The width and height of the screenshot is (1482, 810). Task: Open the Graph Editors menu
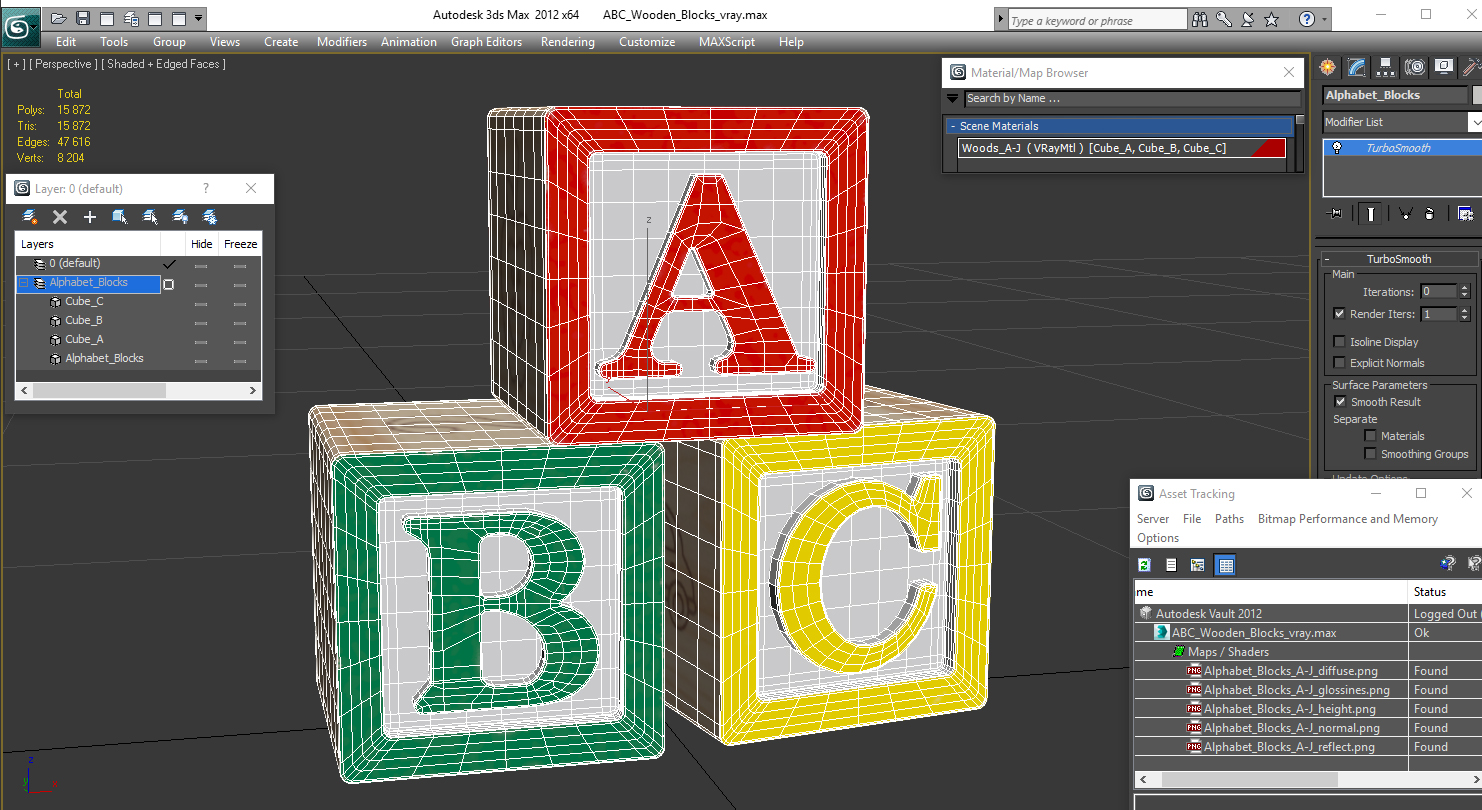pyautogui.click(x=486, y=42)
